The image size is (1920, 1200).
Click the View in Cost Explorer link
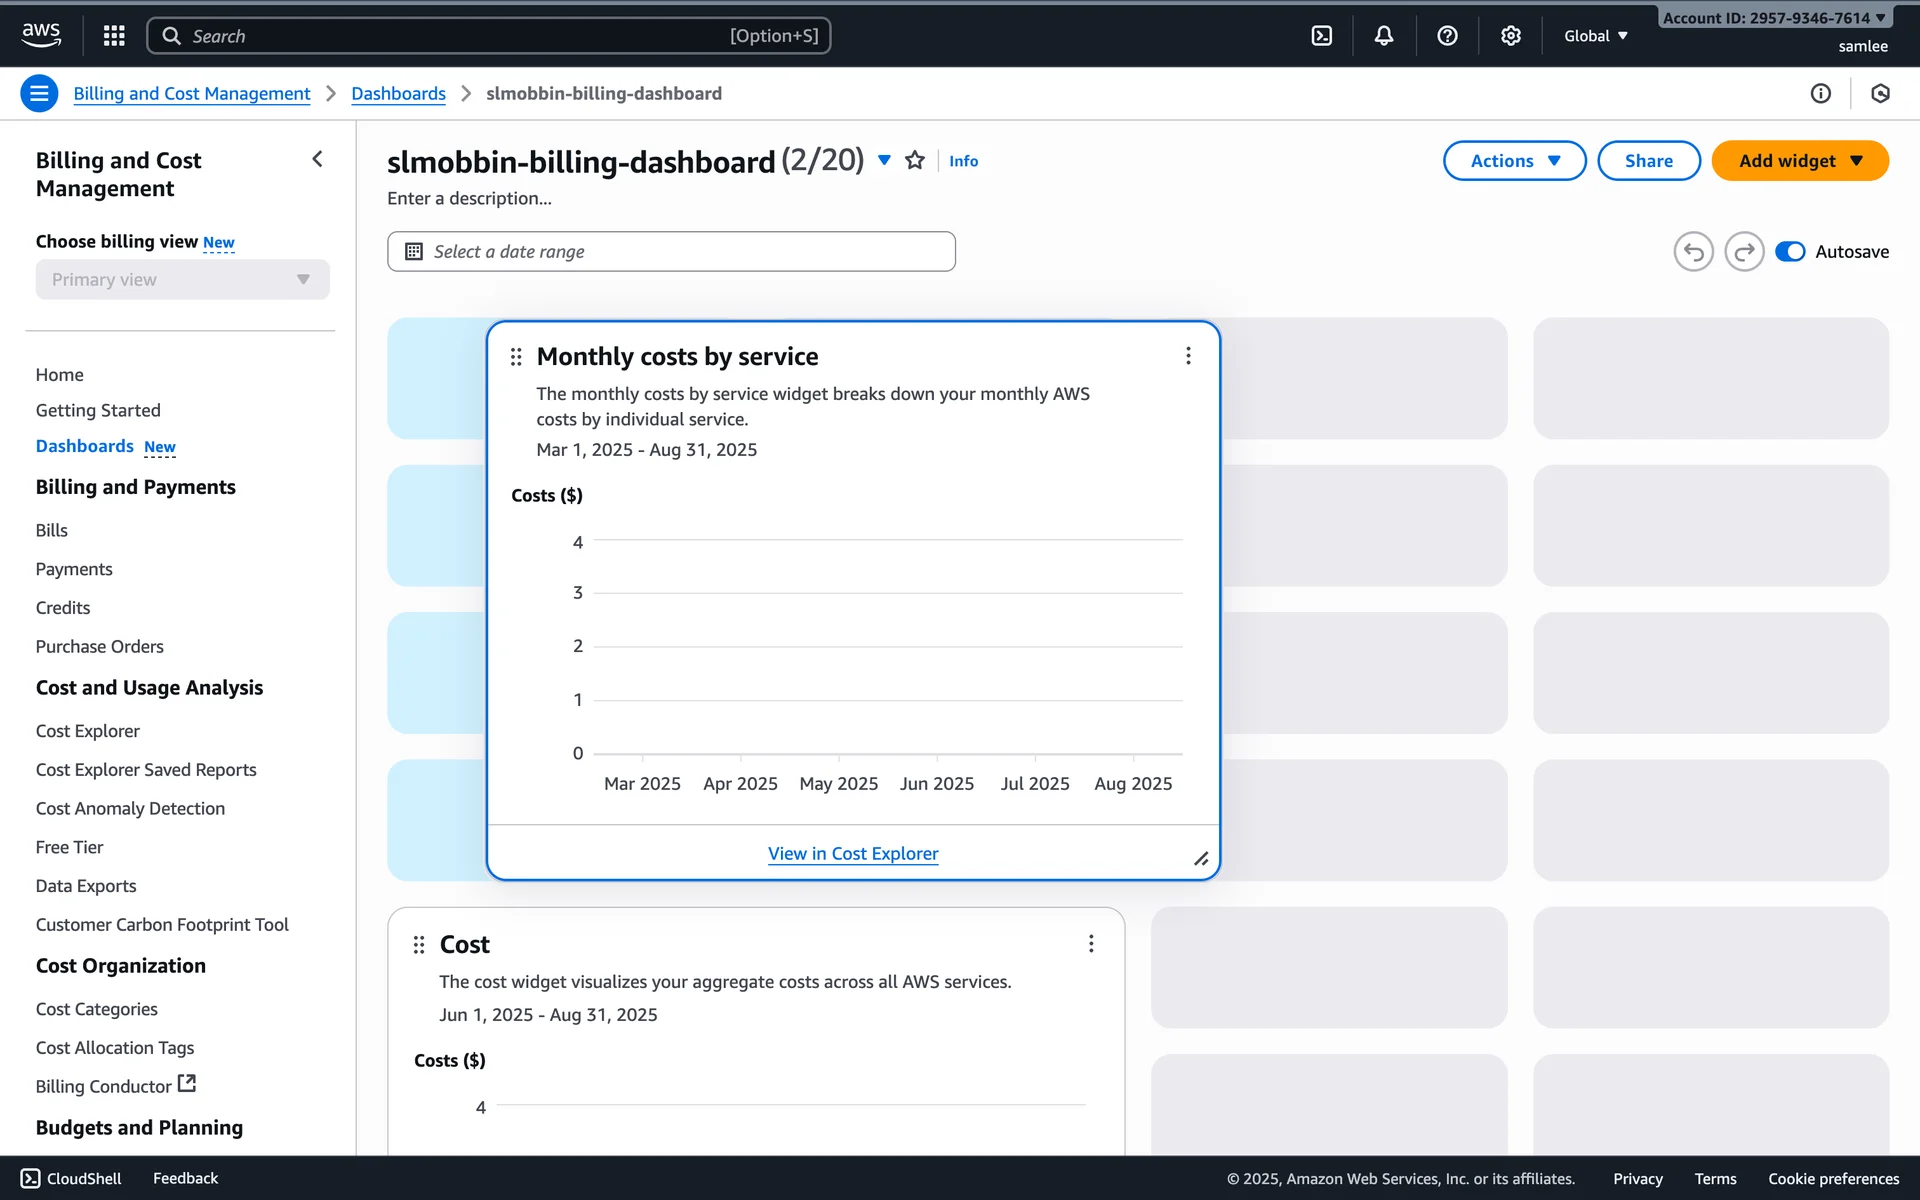[853, 854]
